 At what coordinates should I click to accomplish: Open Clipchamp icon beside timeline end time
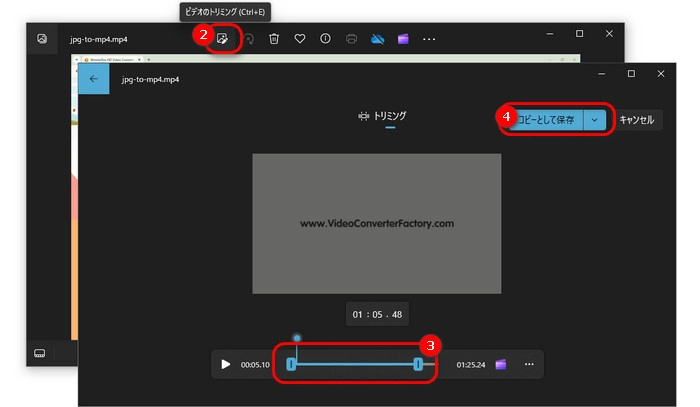click(x=501, y=364)
